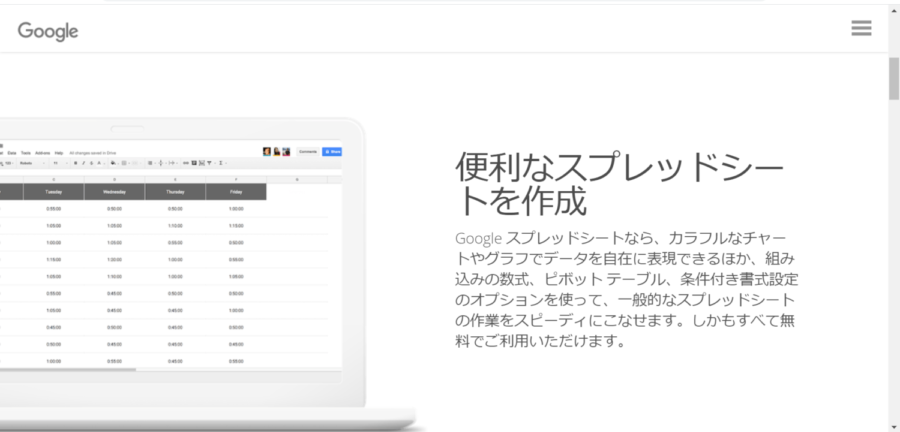Open the Roboto font dropdown

[28, 162]
